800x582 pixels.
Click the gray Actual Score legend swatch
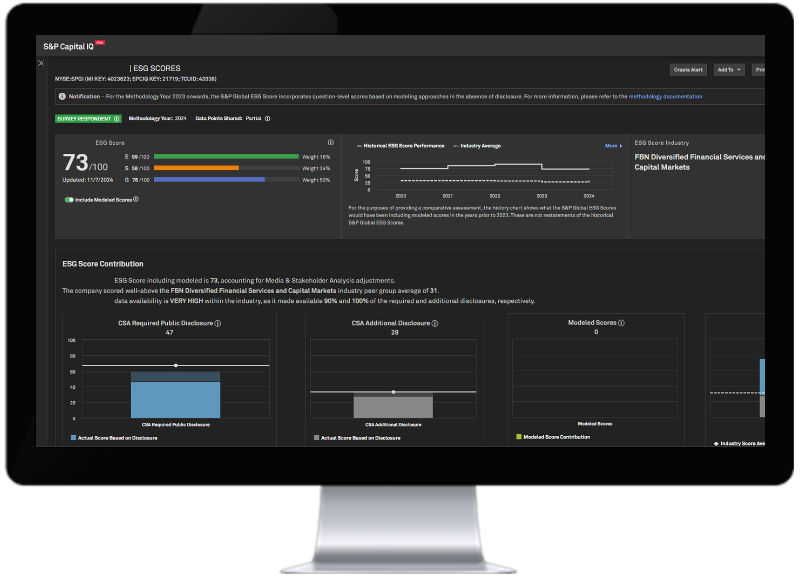pyautogui.click(x=316, y=438)
